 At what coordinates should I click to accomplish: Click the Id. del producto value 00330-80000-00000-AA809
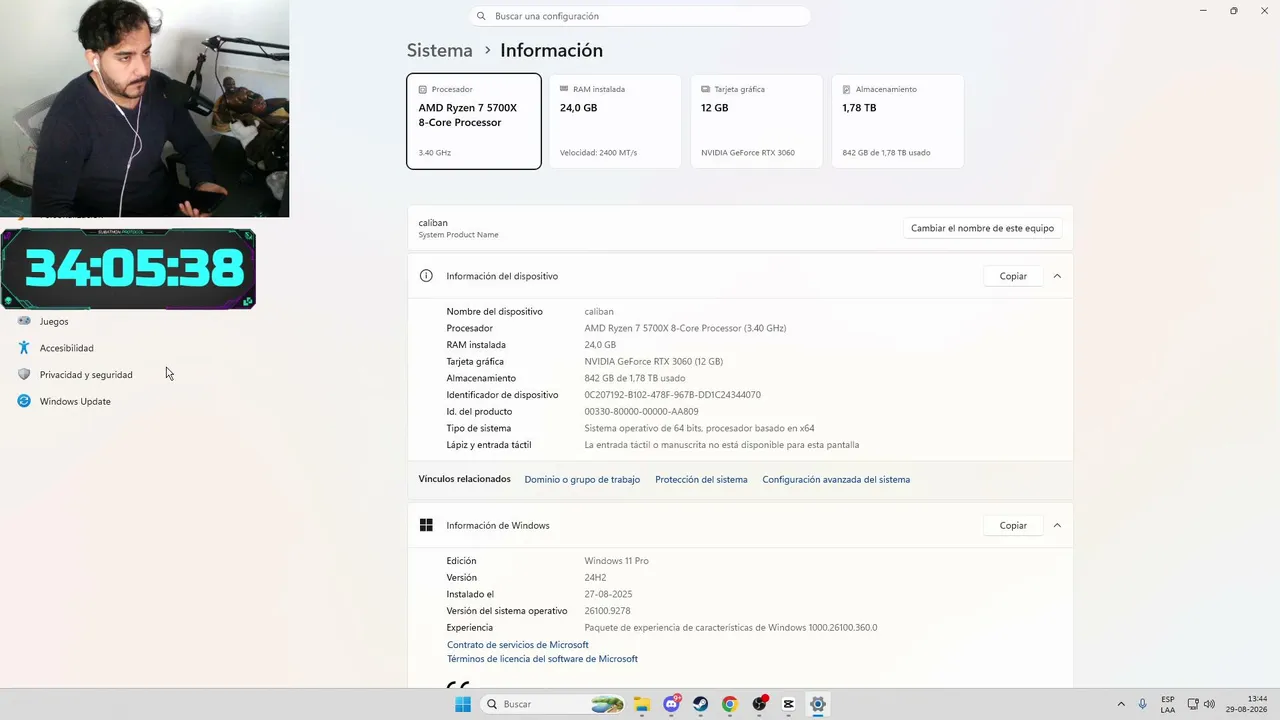641,412
